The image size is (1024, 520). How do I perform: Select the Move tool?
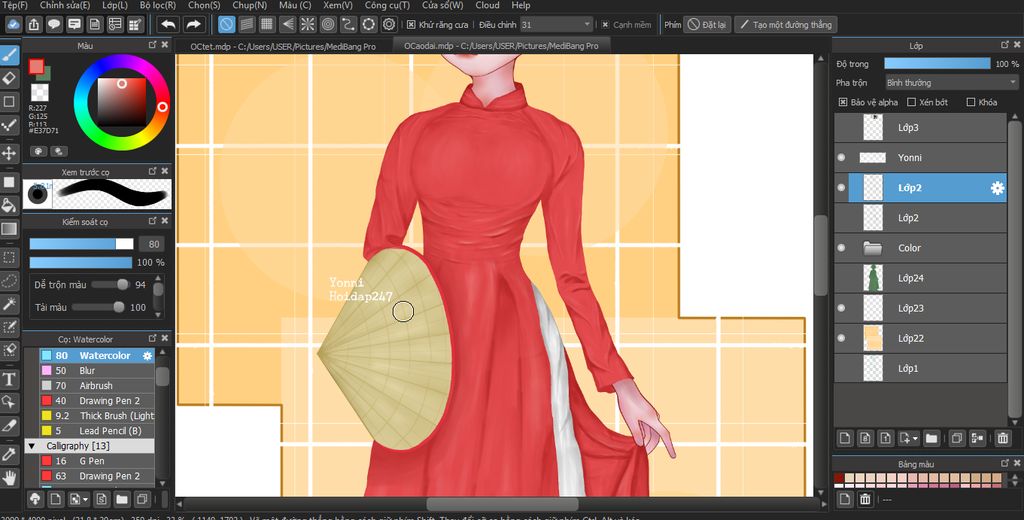(9, 154)
